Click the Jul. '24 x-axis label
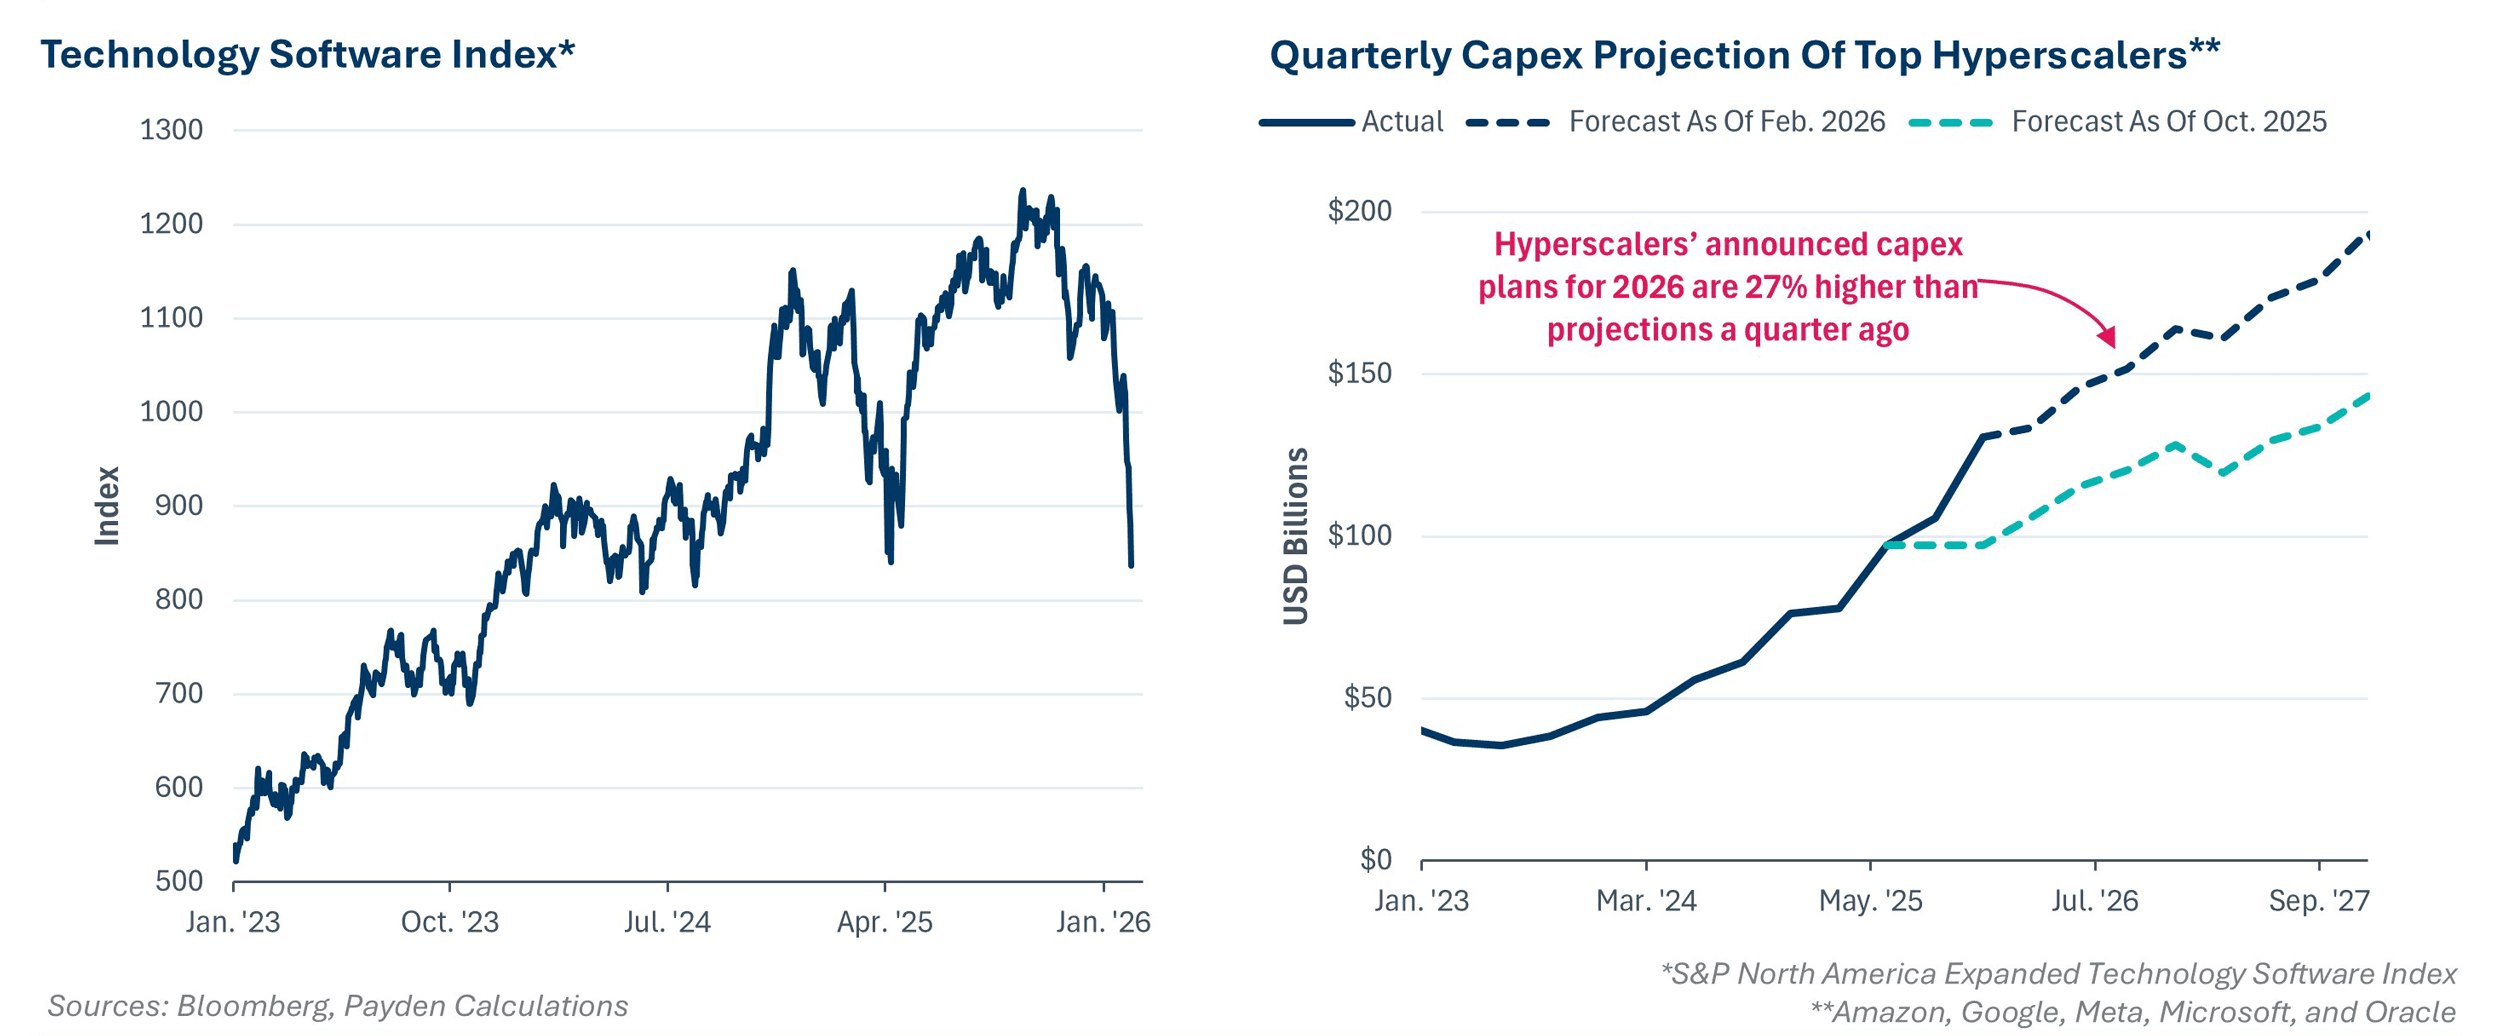The width and height of the screenshot is (2500, 1036). tap(667, 922)
